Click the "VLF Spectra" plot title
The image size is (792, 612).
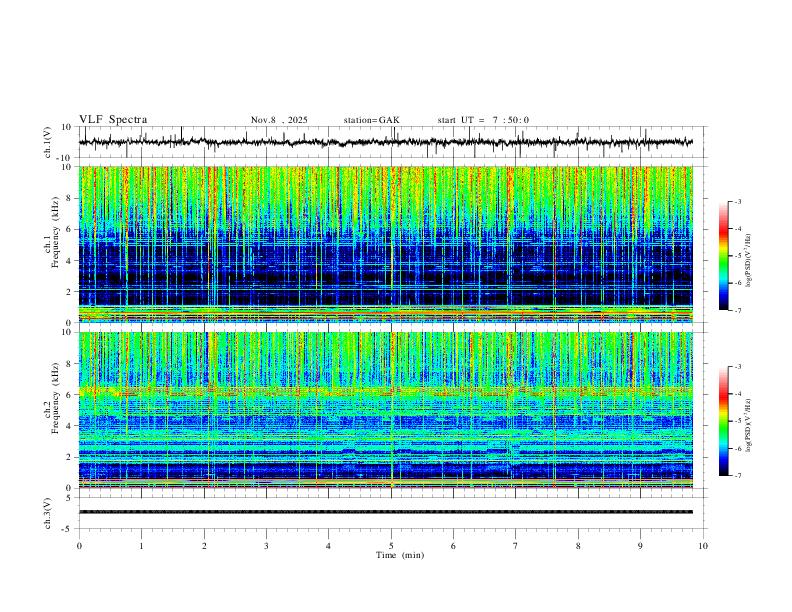(113, 120)
